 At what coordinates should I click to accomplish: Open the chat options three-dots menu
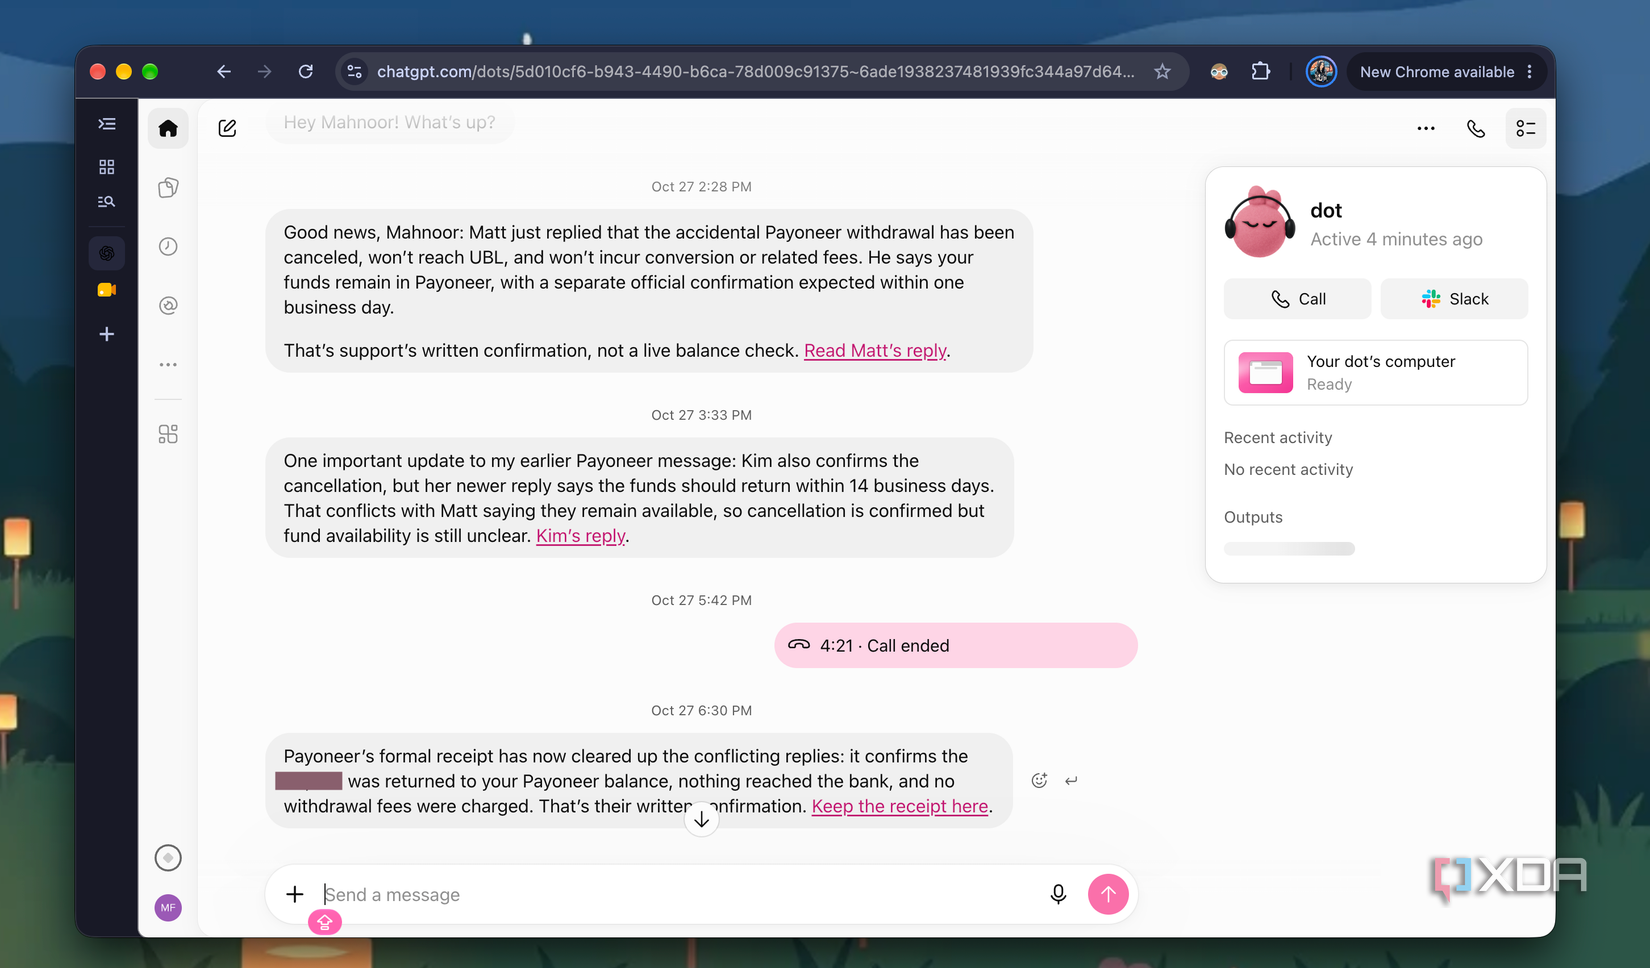(1426, 128)
